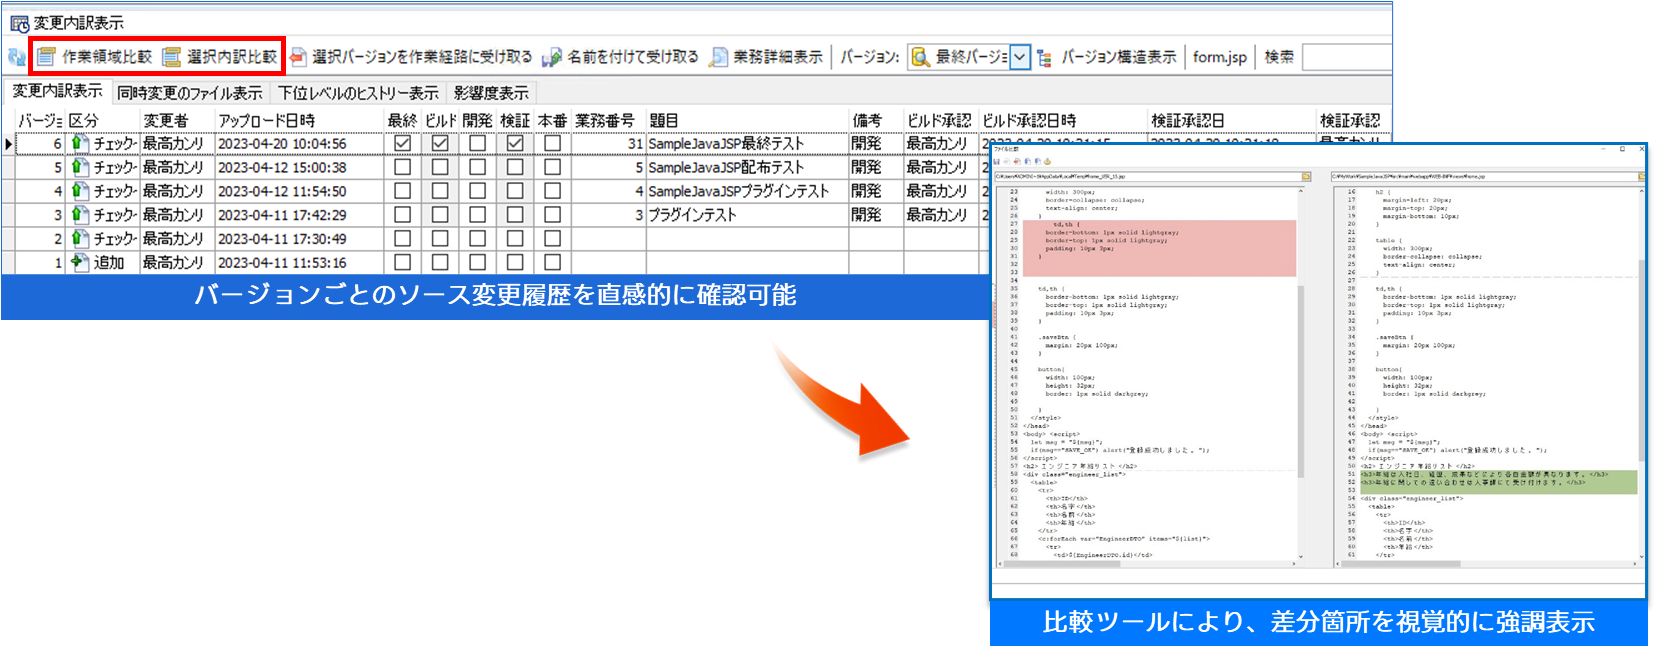1657x654 pixels.
Task: Click the folder browse icon for the left compared file
Action: click(x=1305, y=177)
